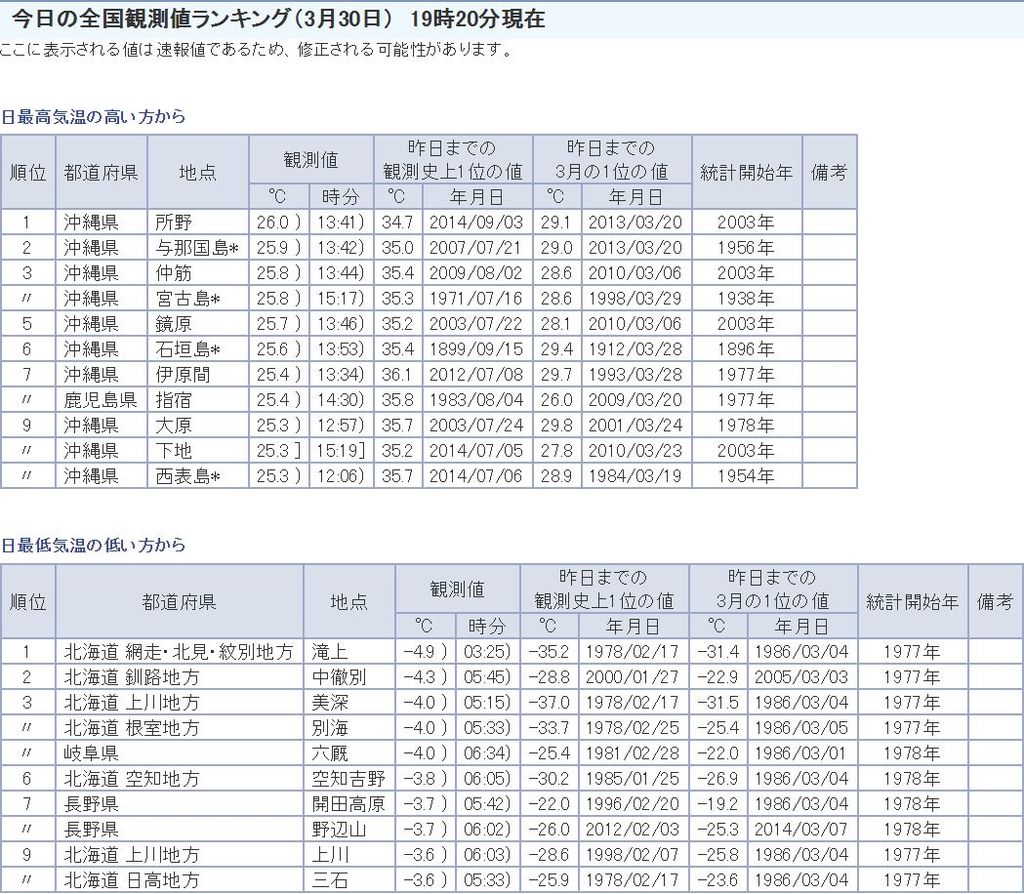Select the 開田高原 location cell

coord(348,804)
